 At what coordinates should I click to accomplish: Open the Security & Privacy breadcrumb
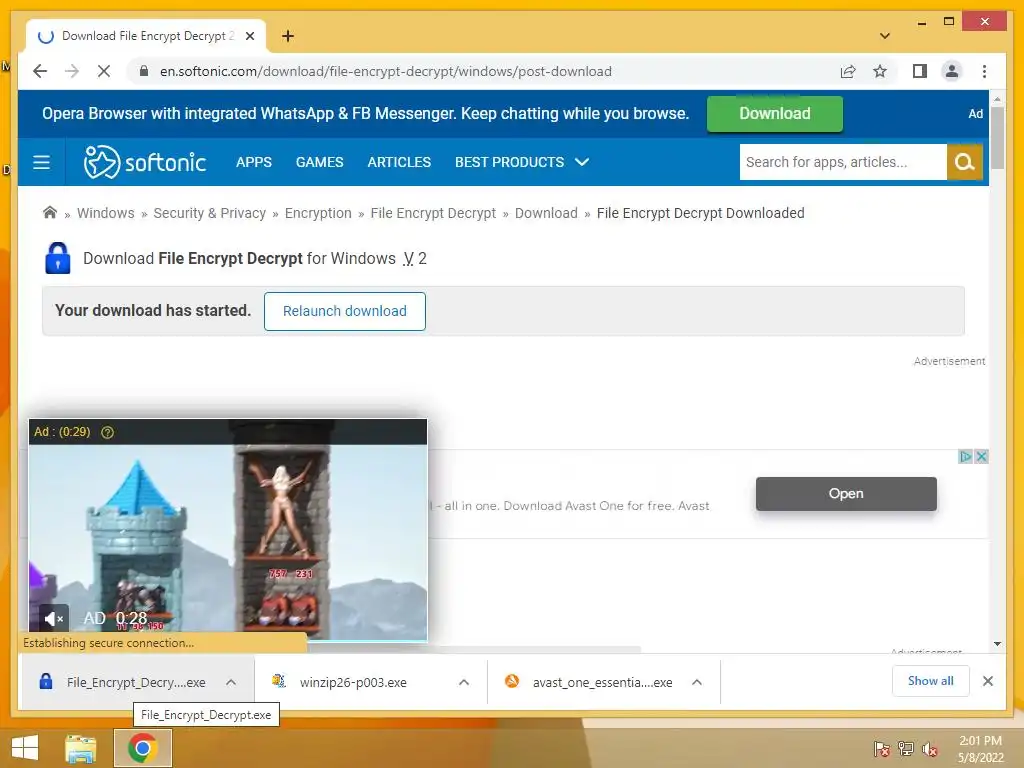(x=209, y=213)
